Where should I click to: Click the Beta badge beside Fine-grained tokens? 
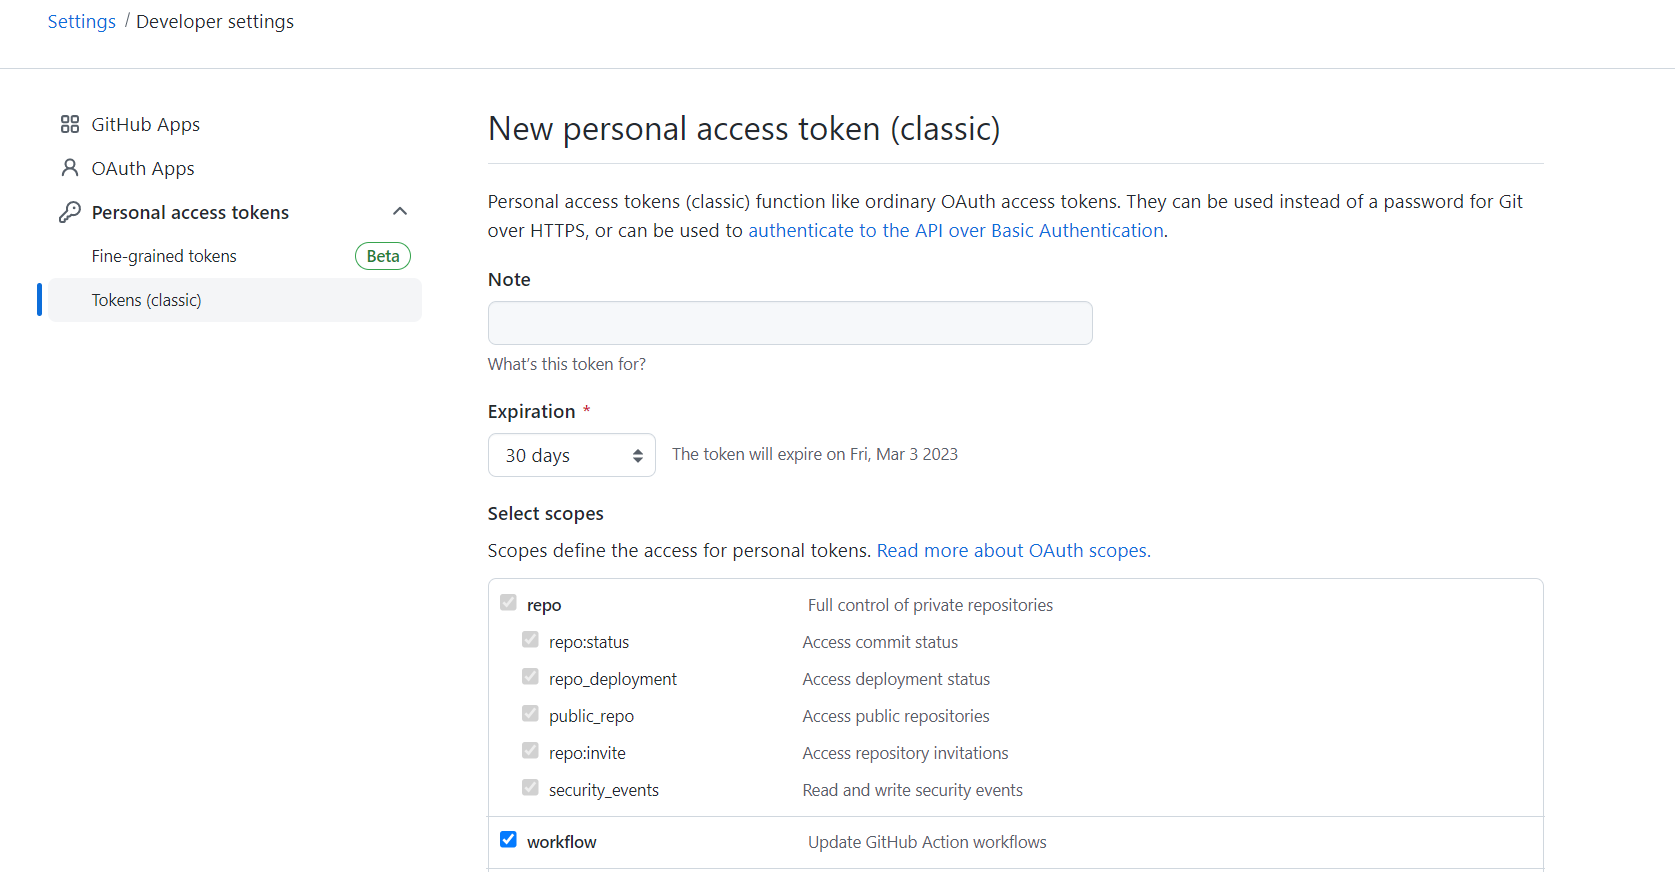(x=383, y=256)
